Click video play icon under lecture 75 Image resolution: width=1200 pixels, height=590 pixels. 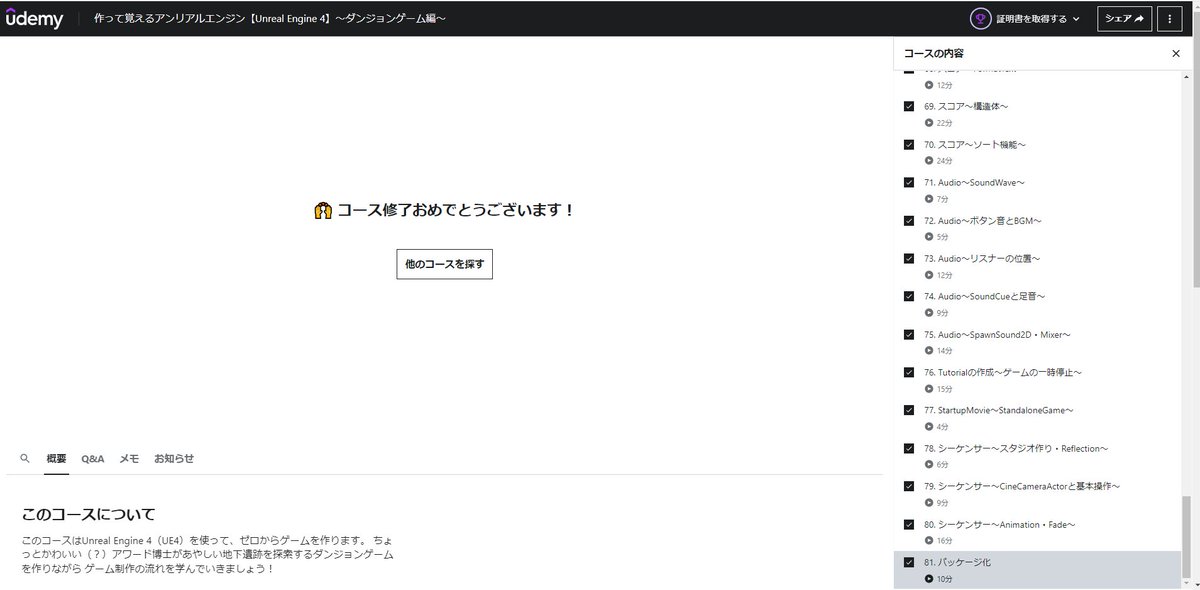point(929,351)
